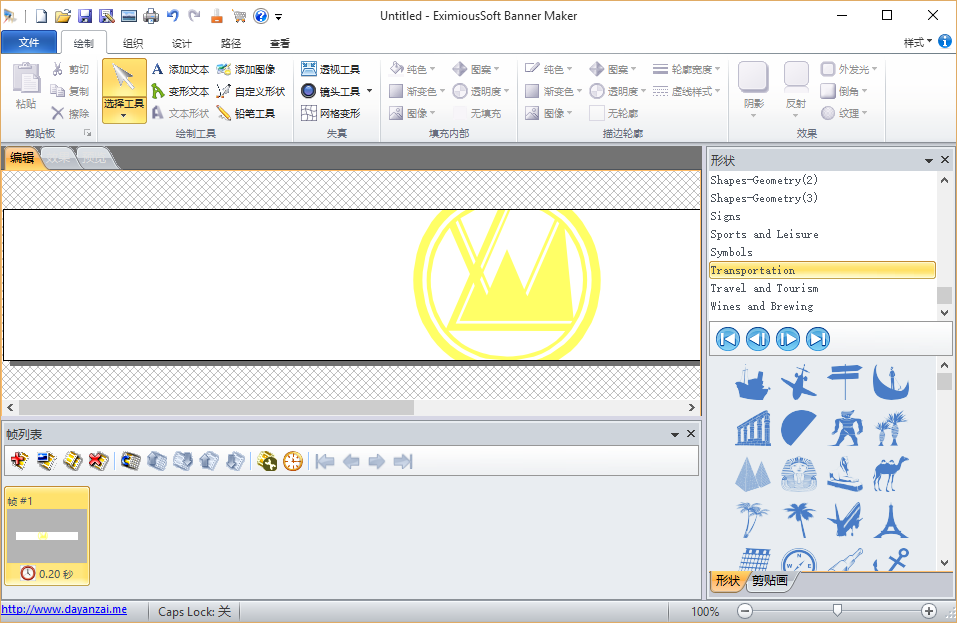The width and height of the screenshot is (957, 623).
Task: Go to previous shape page button
Action: click(757, 339)
